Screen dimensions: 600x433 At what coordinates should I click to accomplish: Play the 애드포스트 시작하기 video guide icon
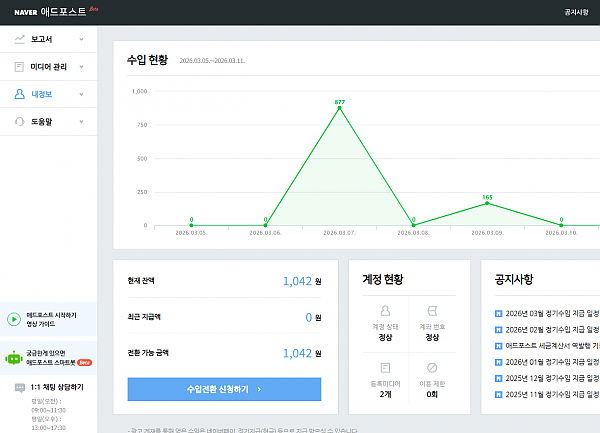13,319
